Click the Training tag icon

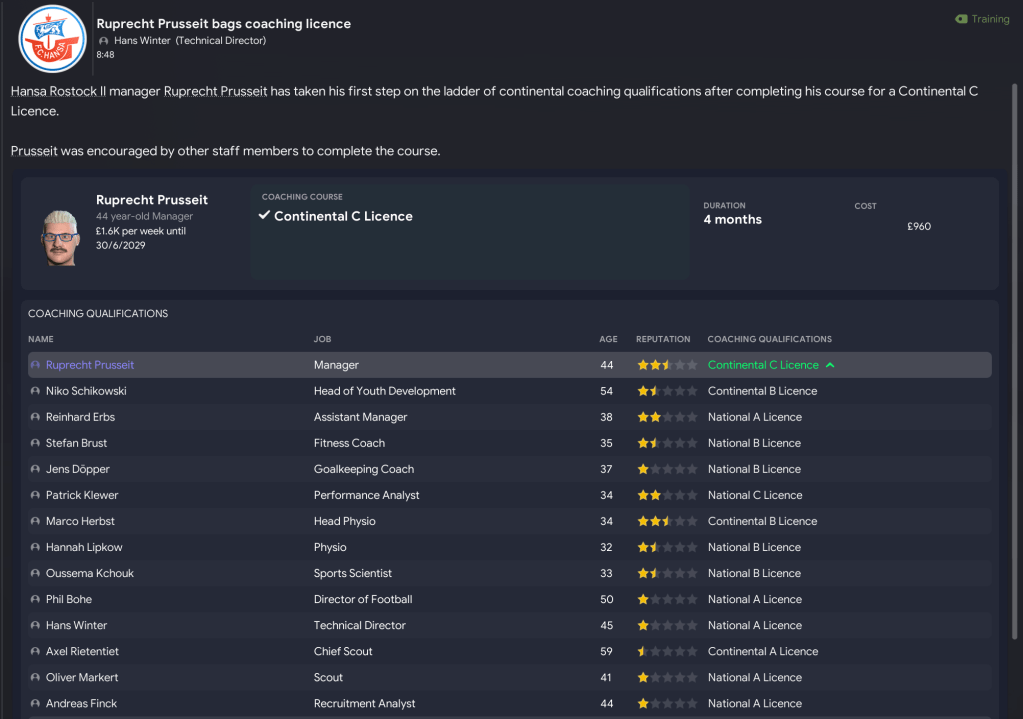point(961,19)
